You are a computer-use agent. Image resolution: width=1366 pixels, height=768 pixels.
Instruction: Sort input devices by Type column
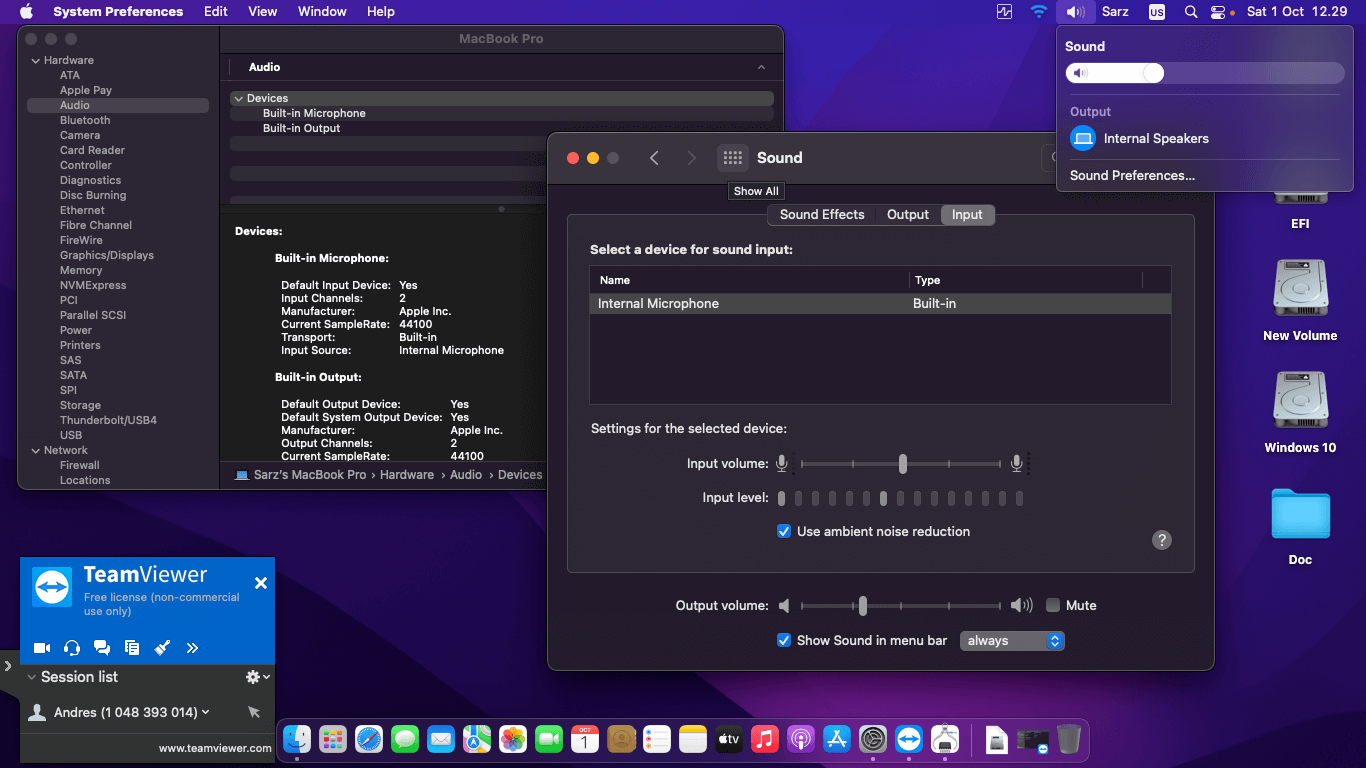[x=1025, y=280]
